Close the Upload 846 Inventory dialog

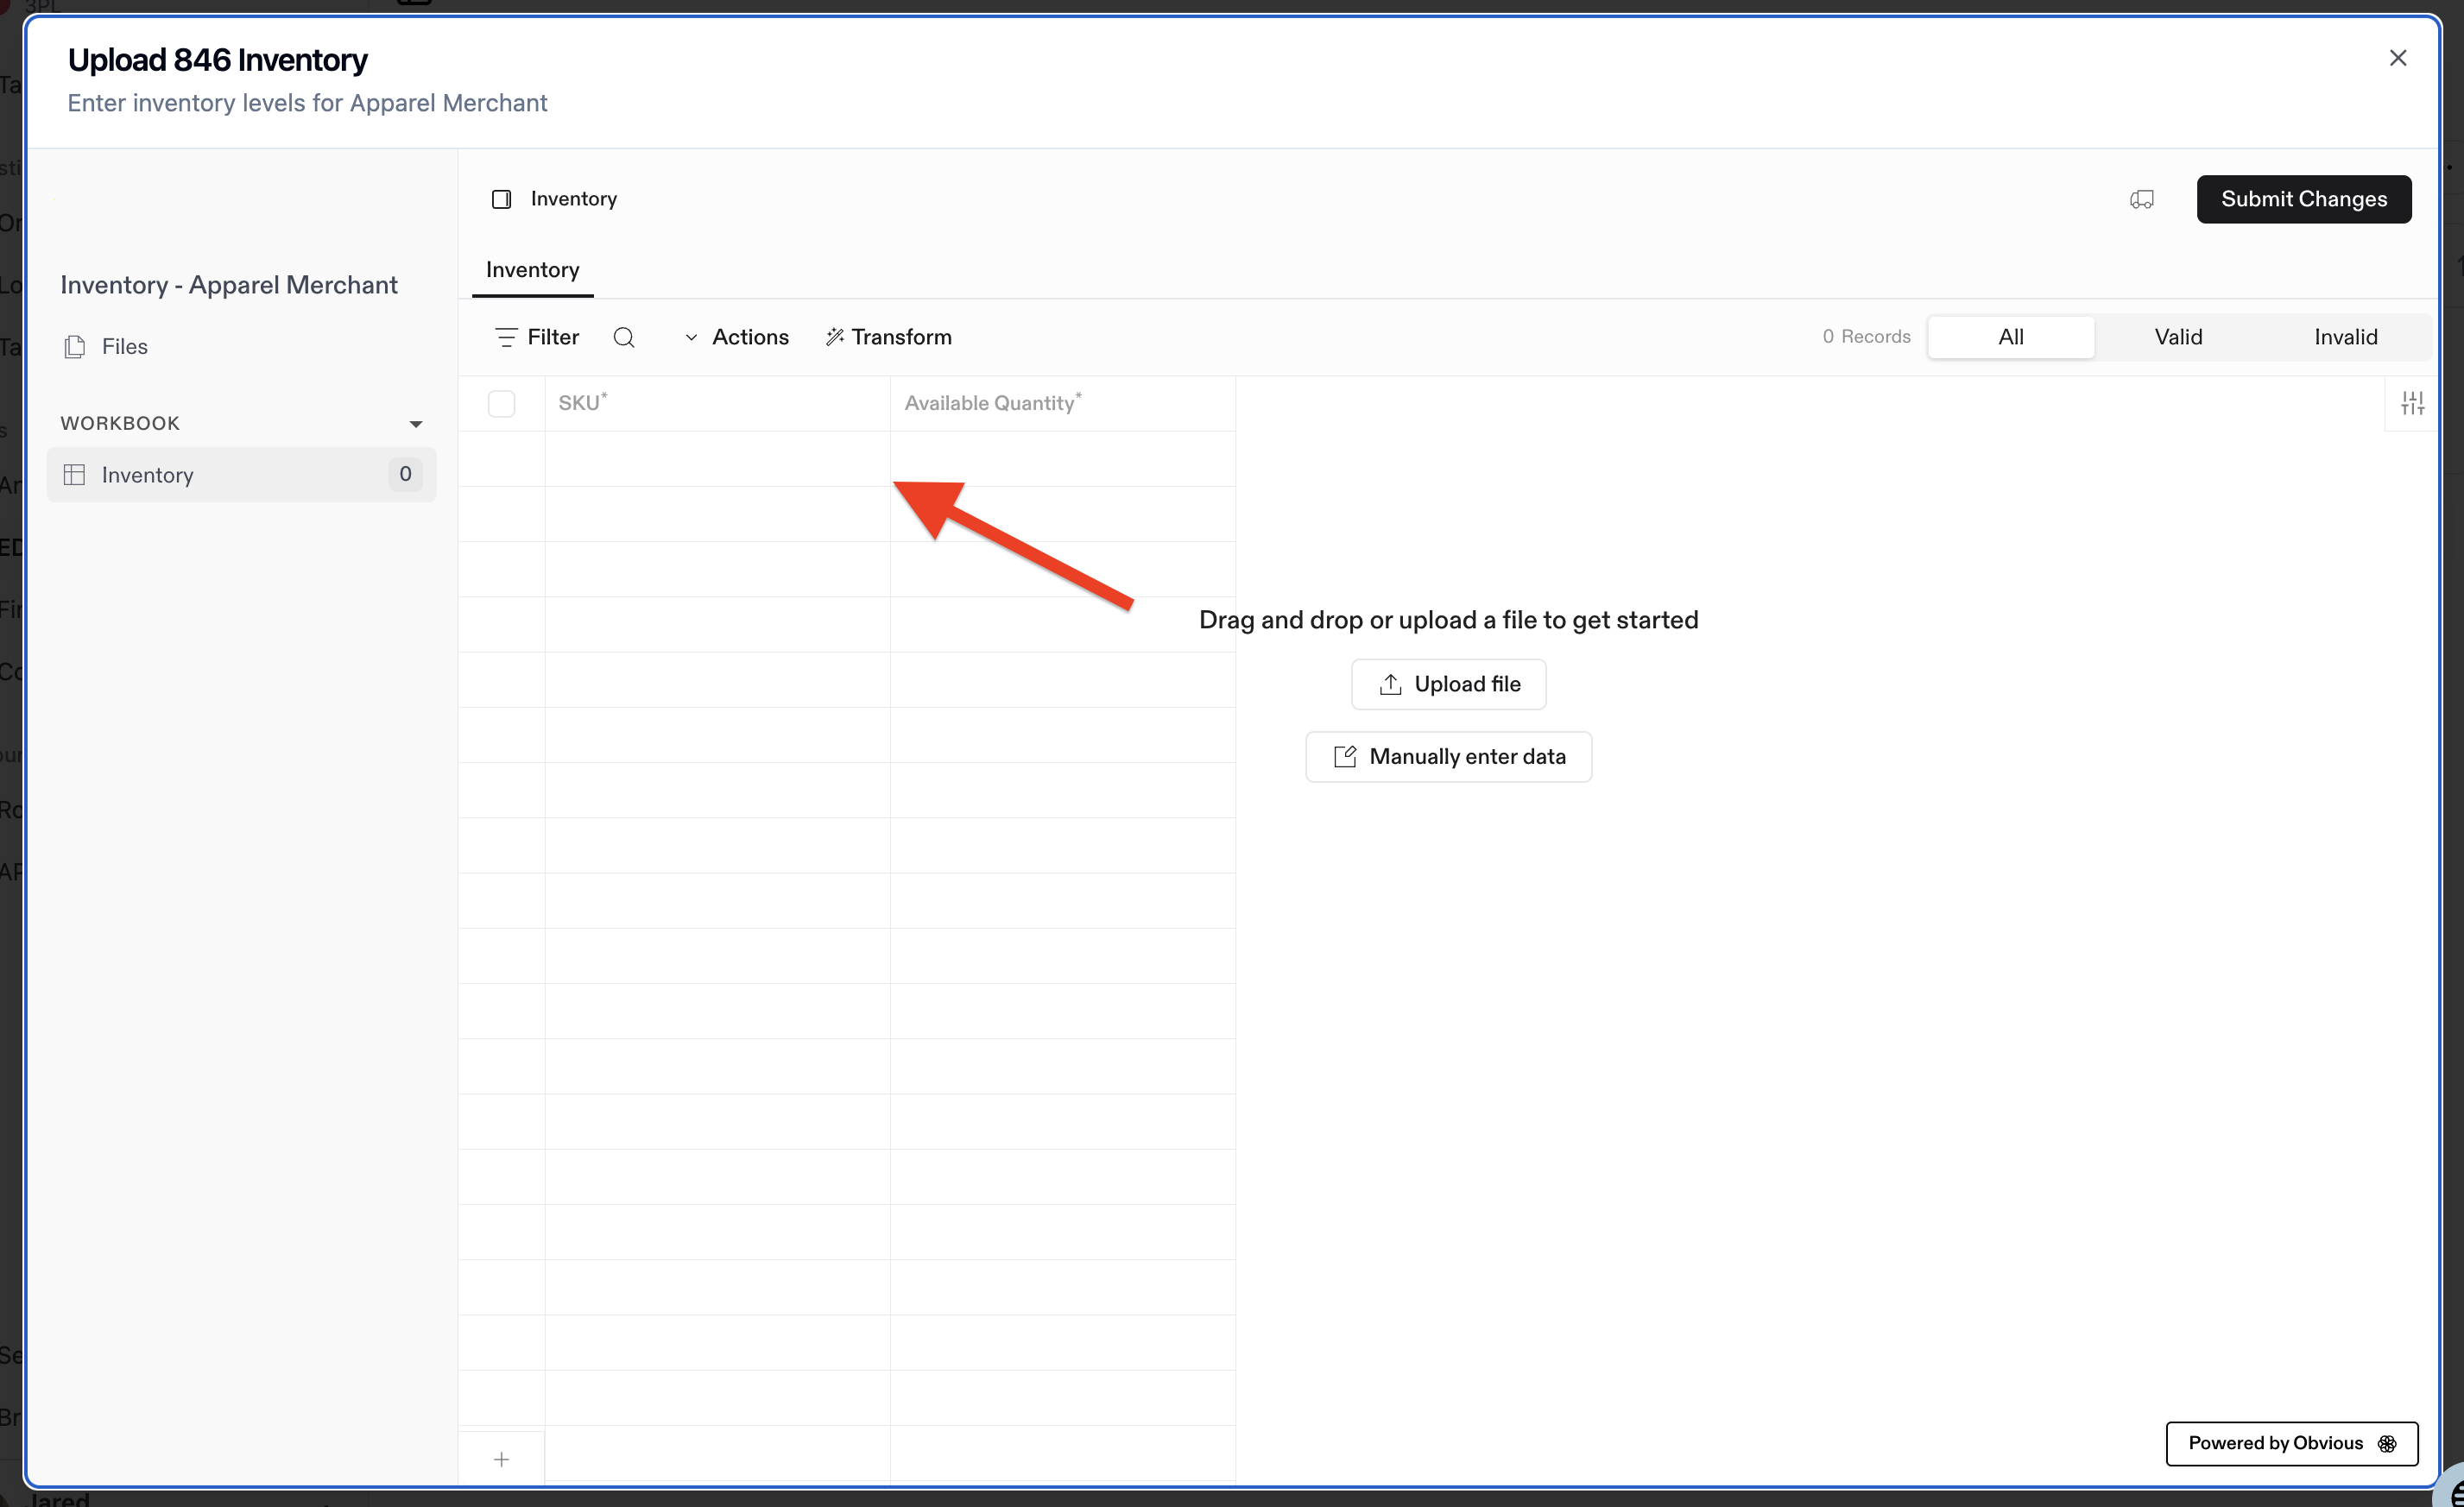[x=2397, y=58]
